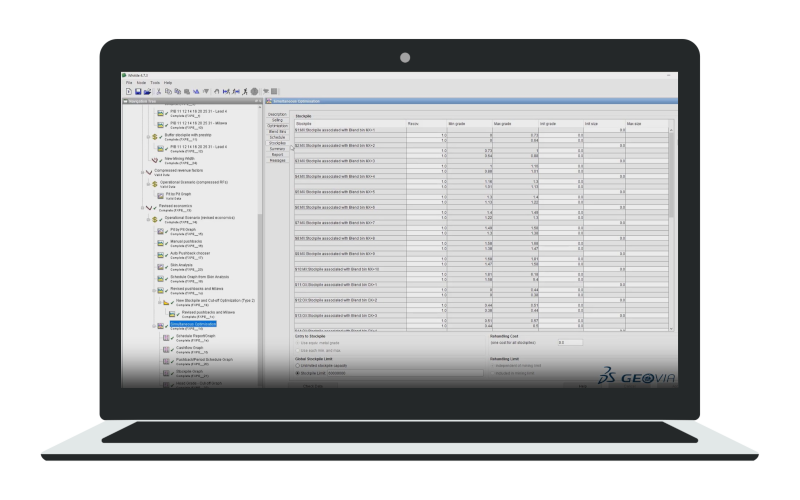The width and height of the screenshot is (800, 500).
Task: Switch to the Blend Bins tab
Action: click(x=277, y=132)
